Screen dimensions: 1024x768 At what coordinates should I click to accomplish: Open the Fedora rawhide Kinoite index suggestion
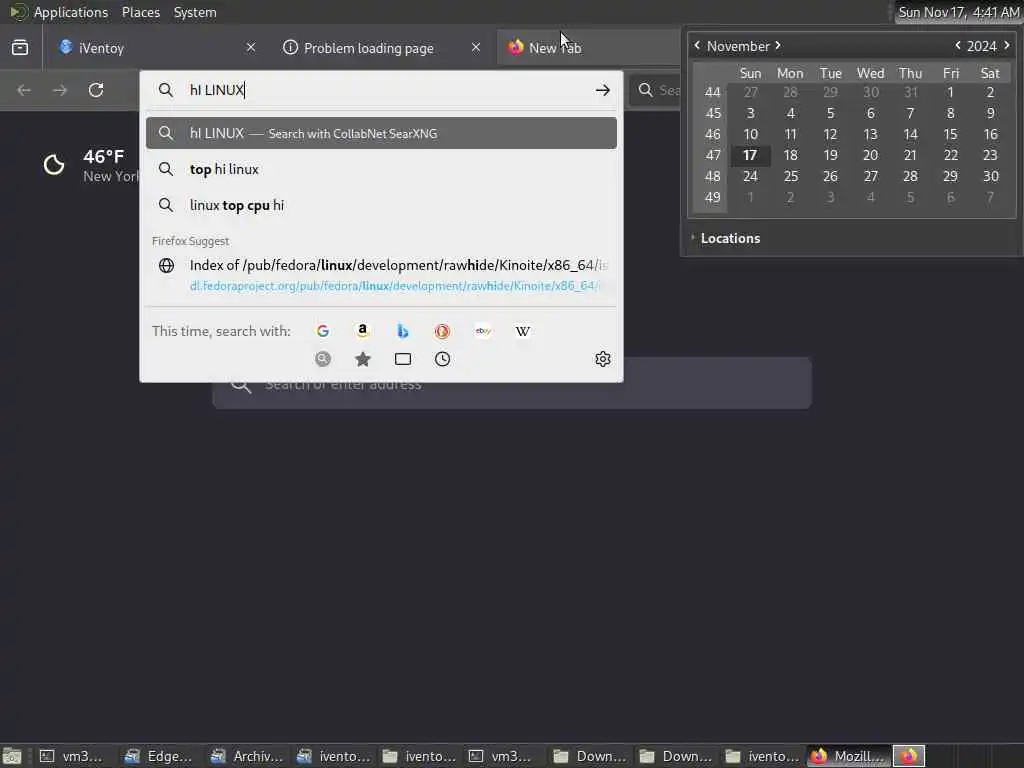tap(381, 275)
